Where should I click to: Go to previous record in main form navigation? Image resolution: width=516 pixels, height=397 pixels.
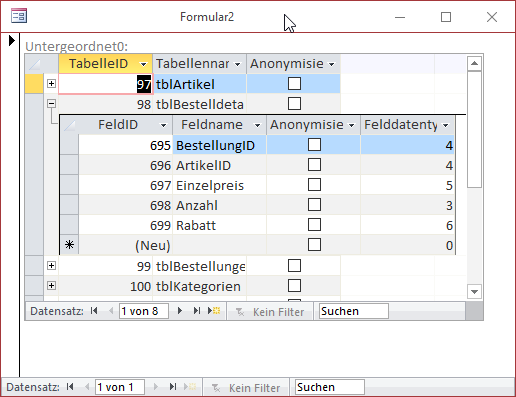tap(87, 387)
